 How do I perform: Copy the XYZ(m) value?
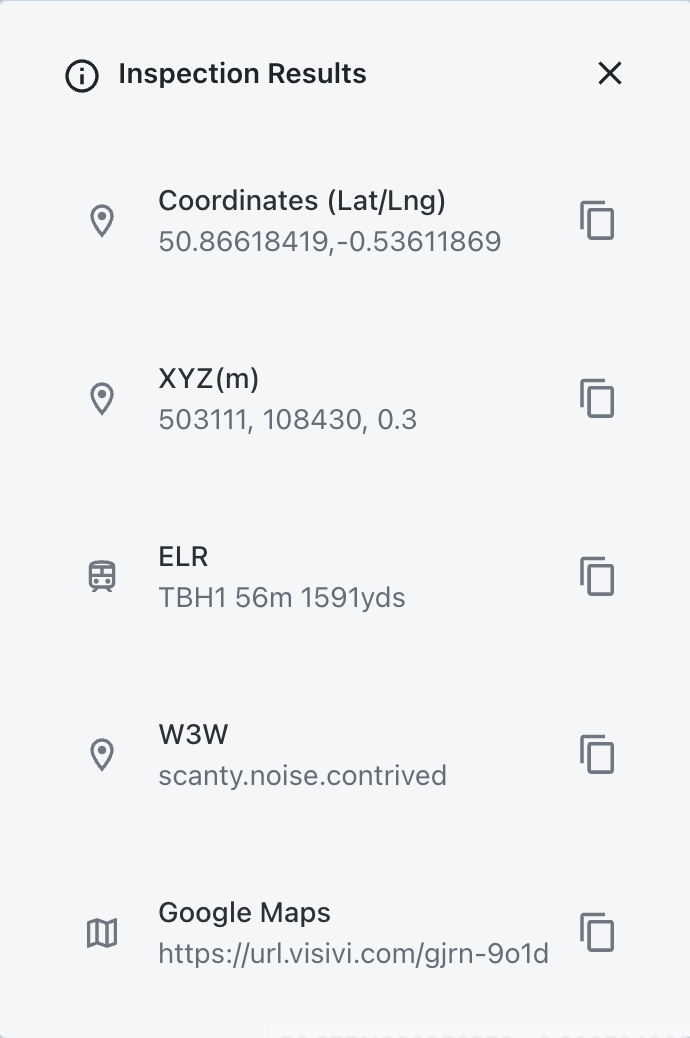(597, 398)
